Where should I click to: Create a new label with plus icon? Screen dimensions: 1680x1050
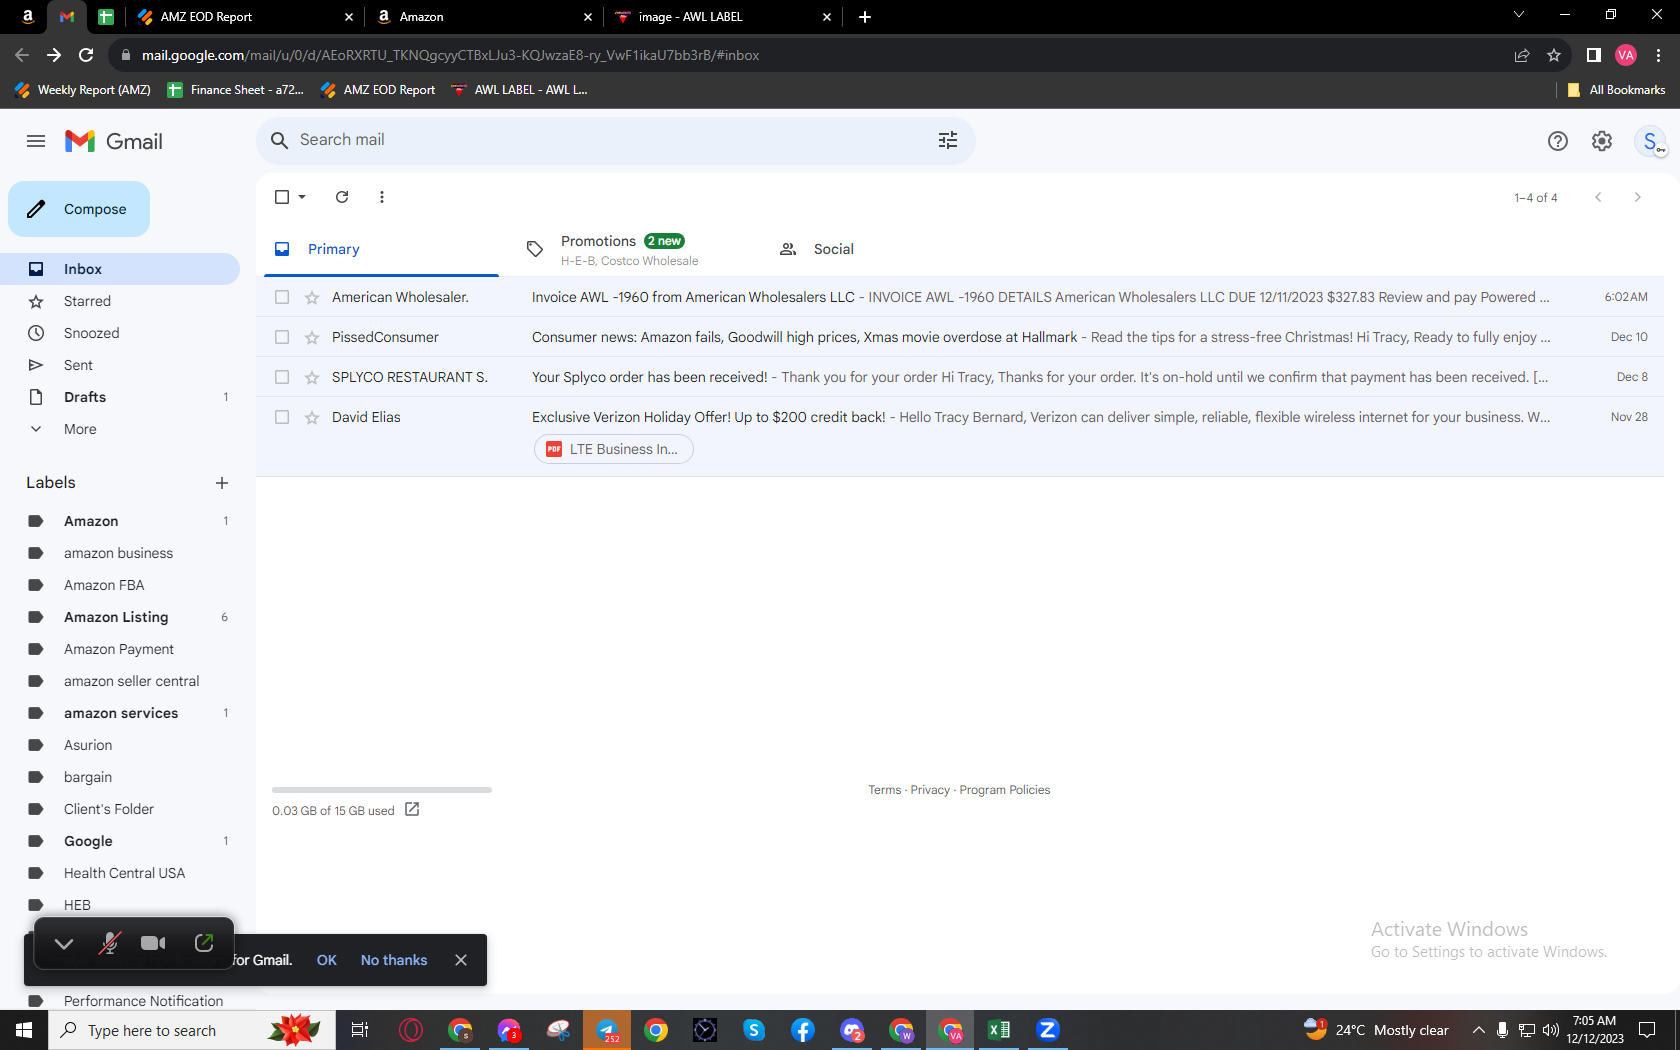[222, 483]
